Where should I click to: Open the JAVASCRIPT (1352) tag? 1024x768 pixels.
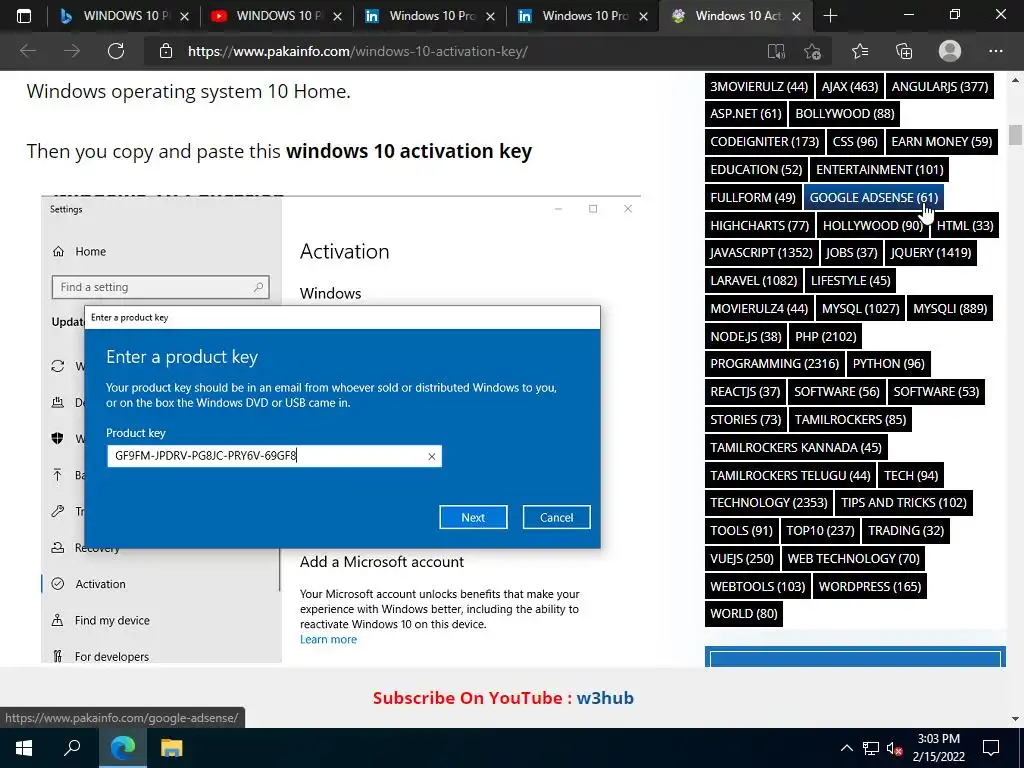click(x=761, y=253)
